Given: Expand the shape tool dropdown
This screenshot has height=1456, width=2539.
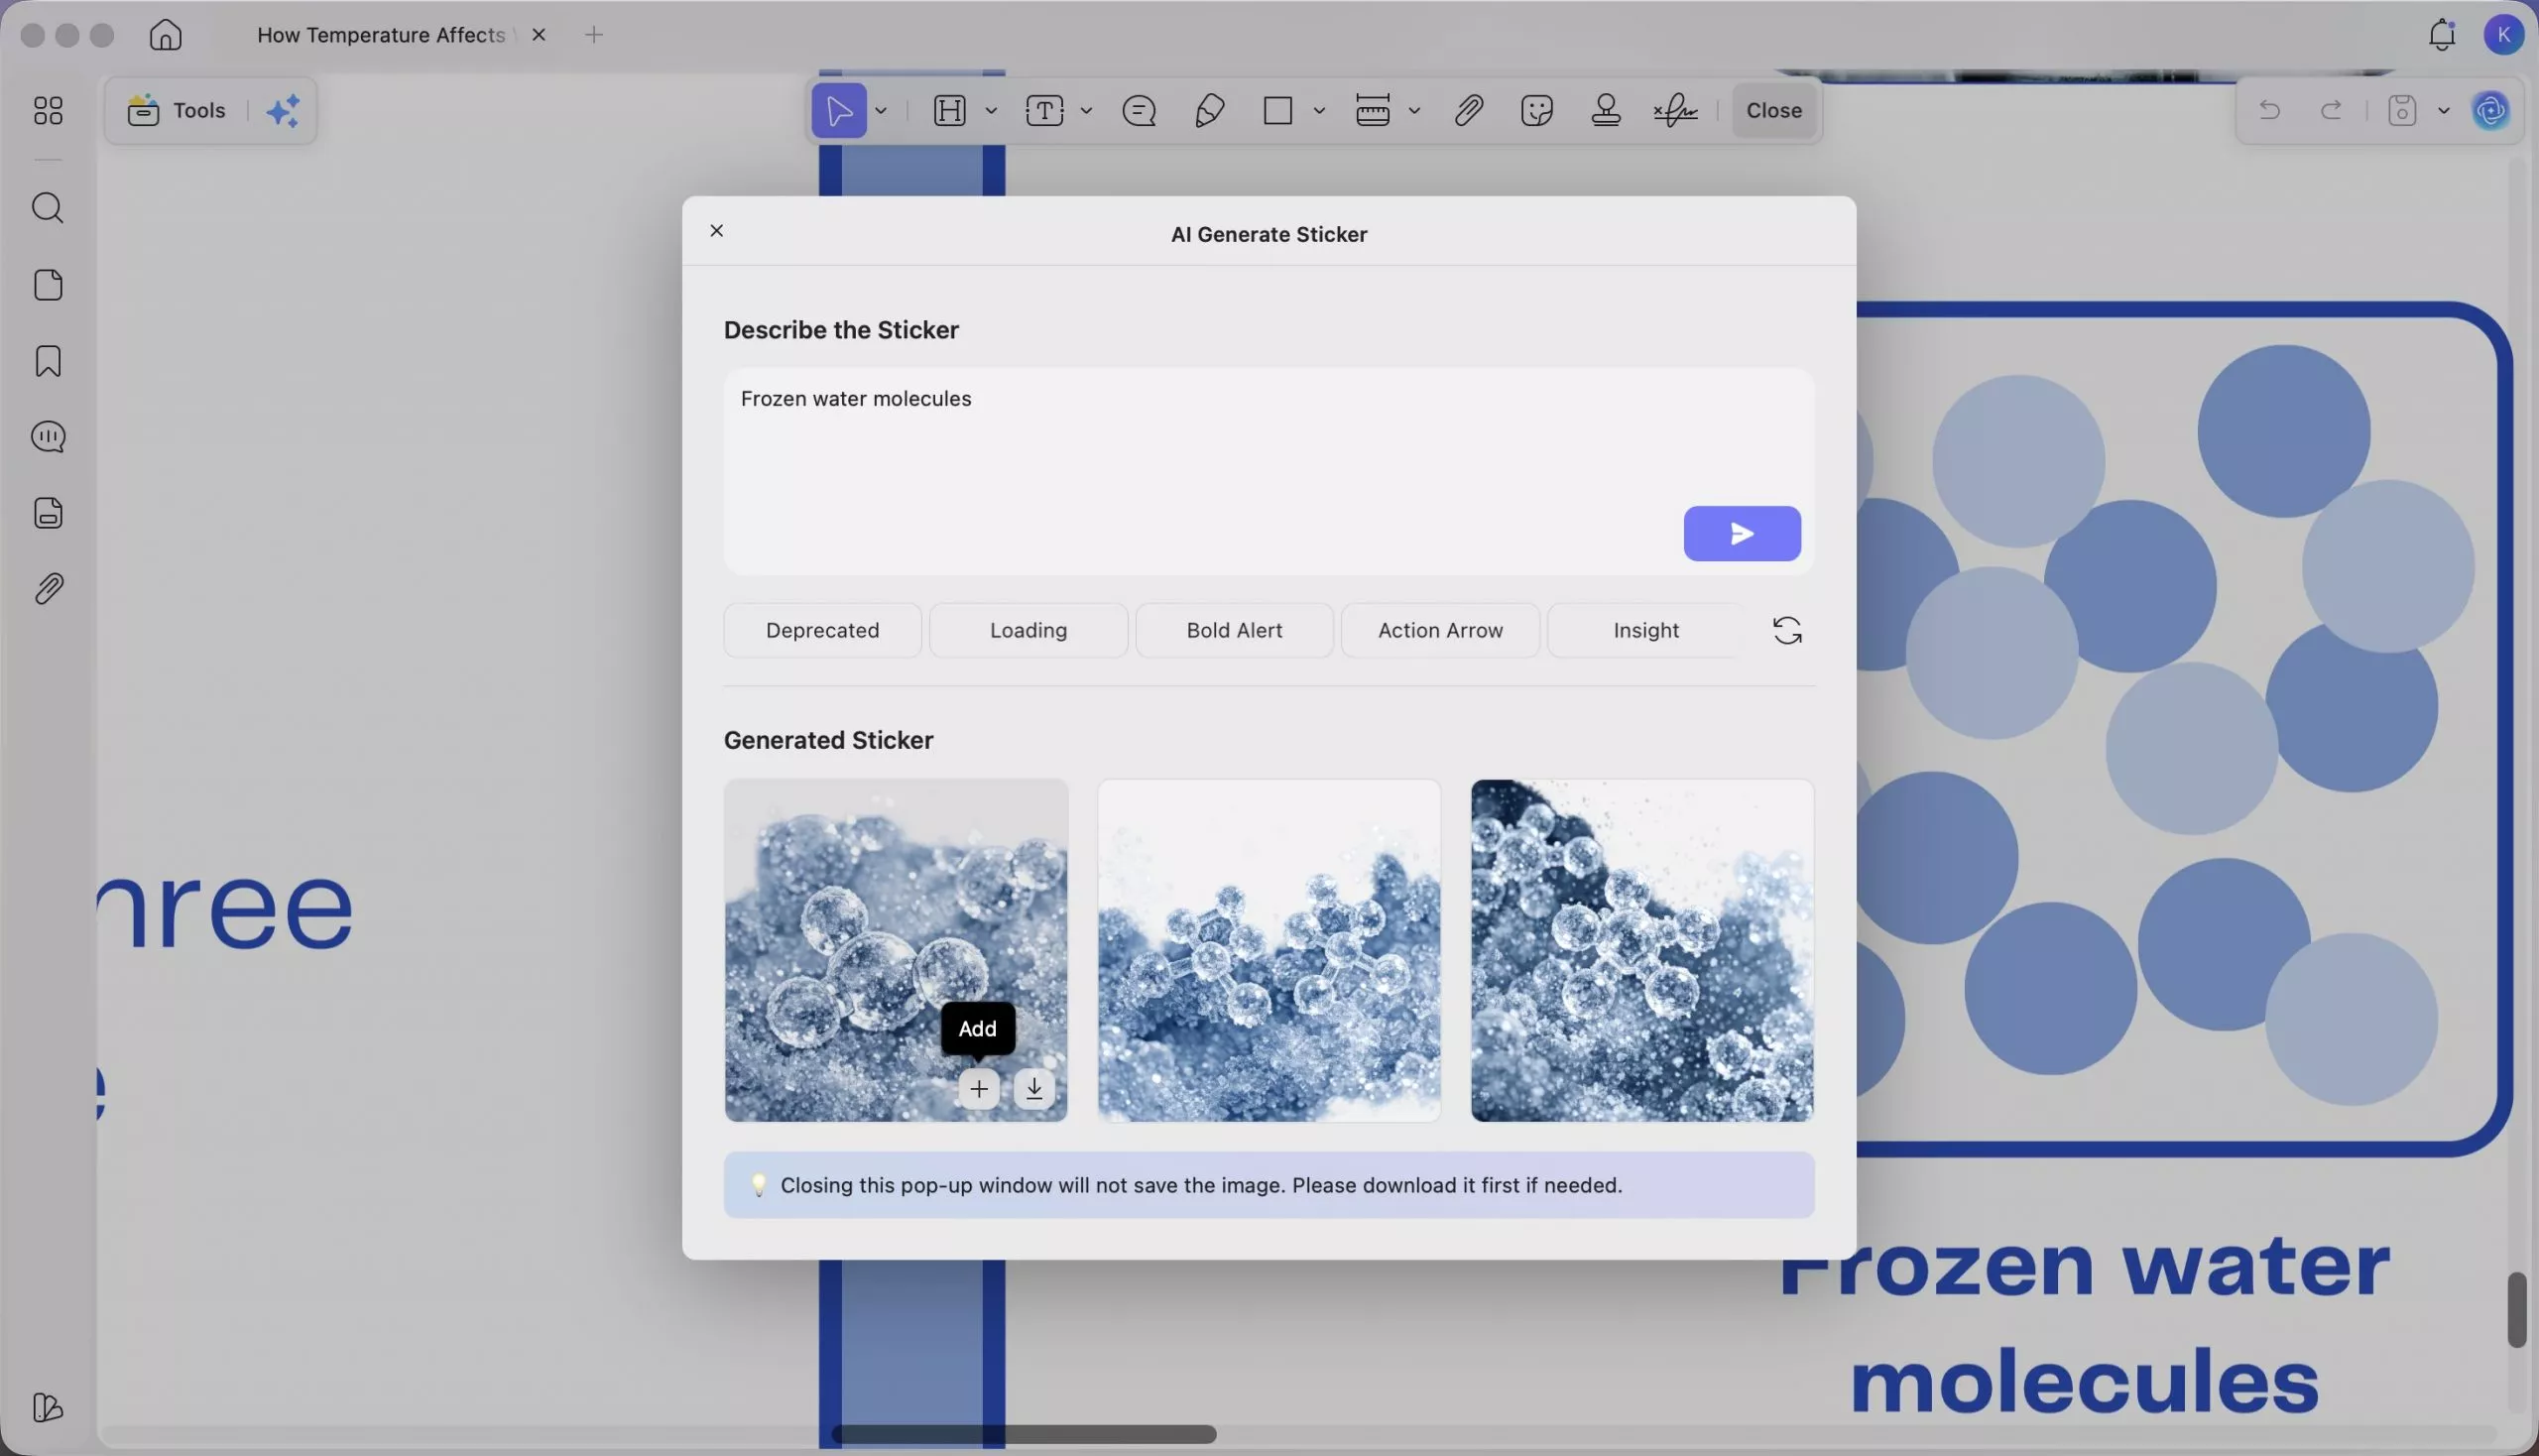Looking at the screenshot, I should pos(1320,110).
